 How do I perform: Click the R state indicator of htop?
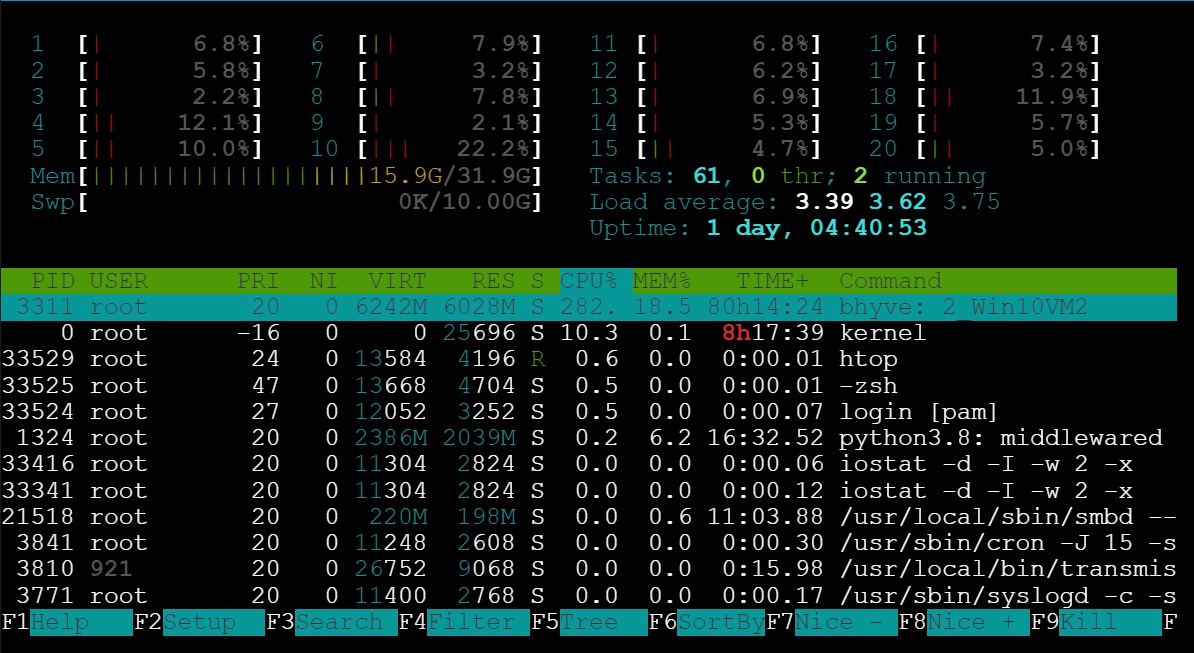click(538, 359)
